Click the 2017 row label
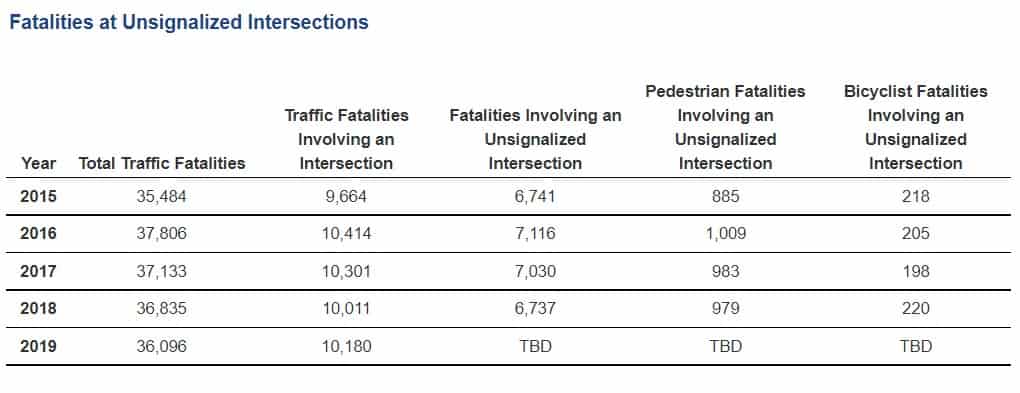 [38, 271]
